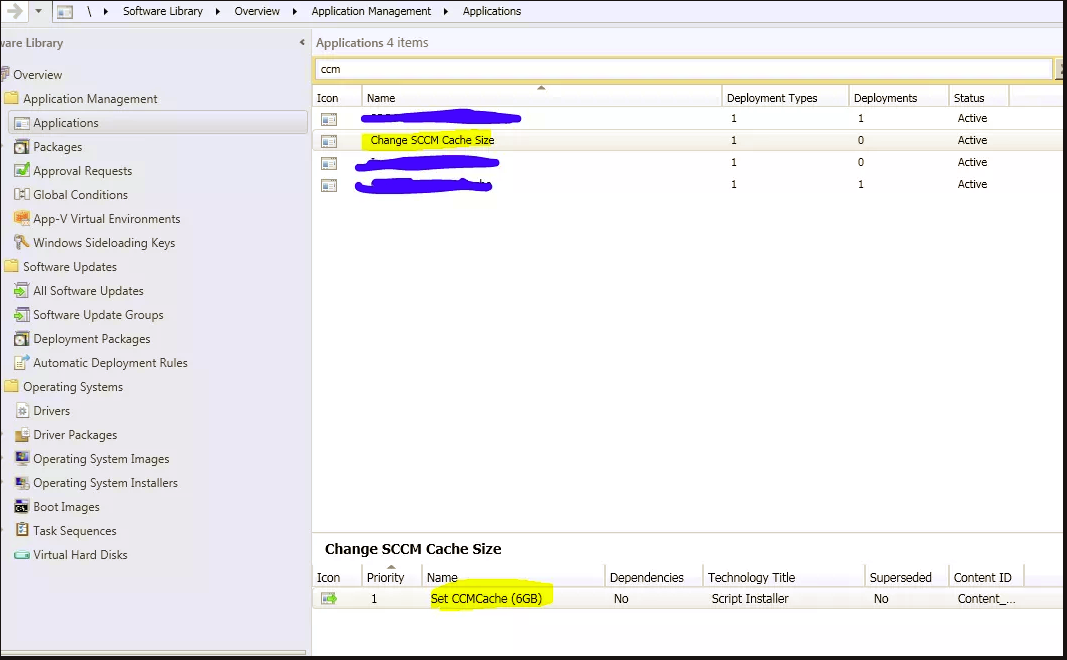Click the Approval Requests icon
The width and height of the screenshot is (1067, 660).
(22, 170)
